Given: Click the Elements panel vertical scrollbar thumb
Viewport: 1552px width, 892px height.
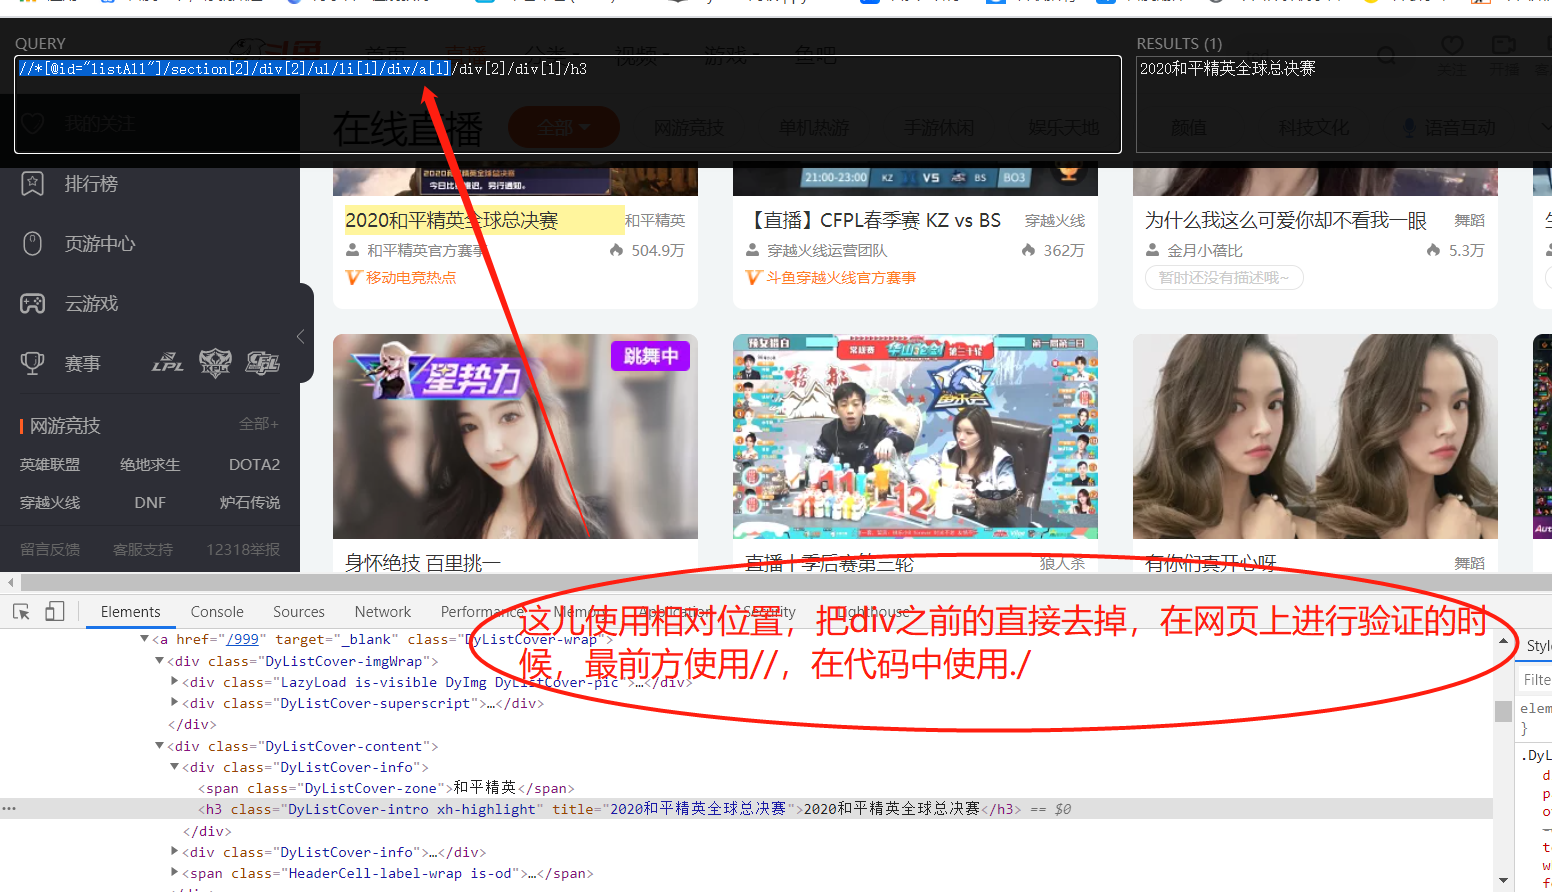Looking at the screenshot, I should [x=1503, y=711].
